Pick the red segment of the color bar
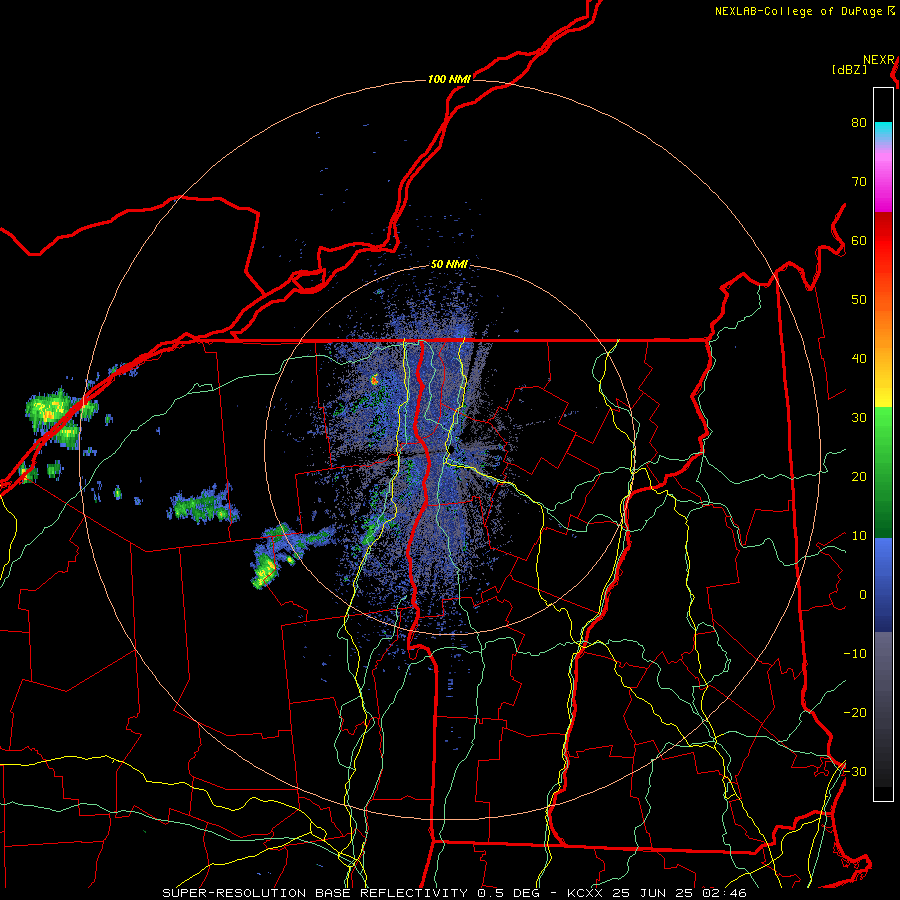This screenshot has height=900, width=900. (x=883, y=241)
